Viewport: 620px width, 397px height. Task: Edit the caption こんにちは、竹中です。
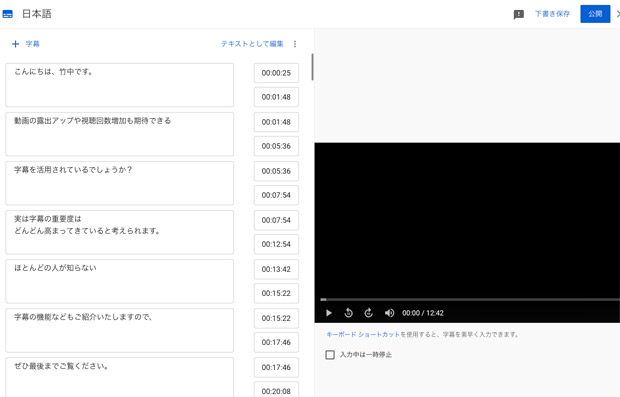click(119, 85)
